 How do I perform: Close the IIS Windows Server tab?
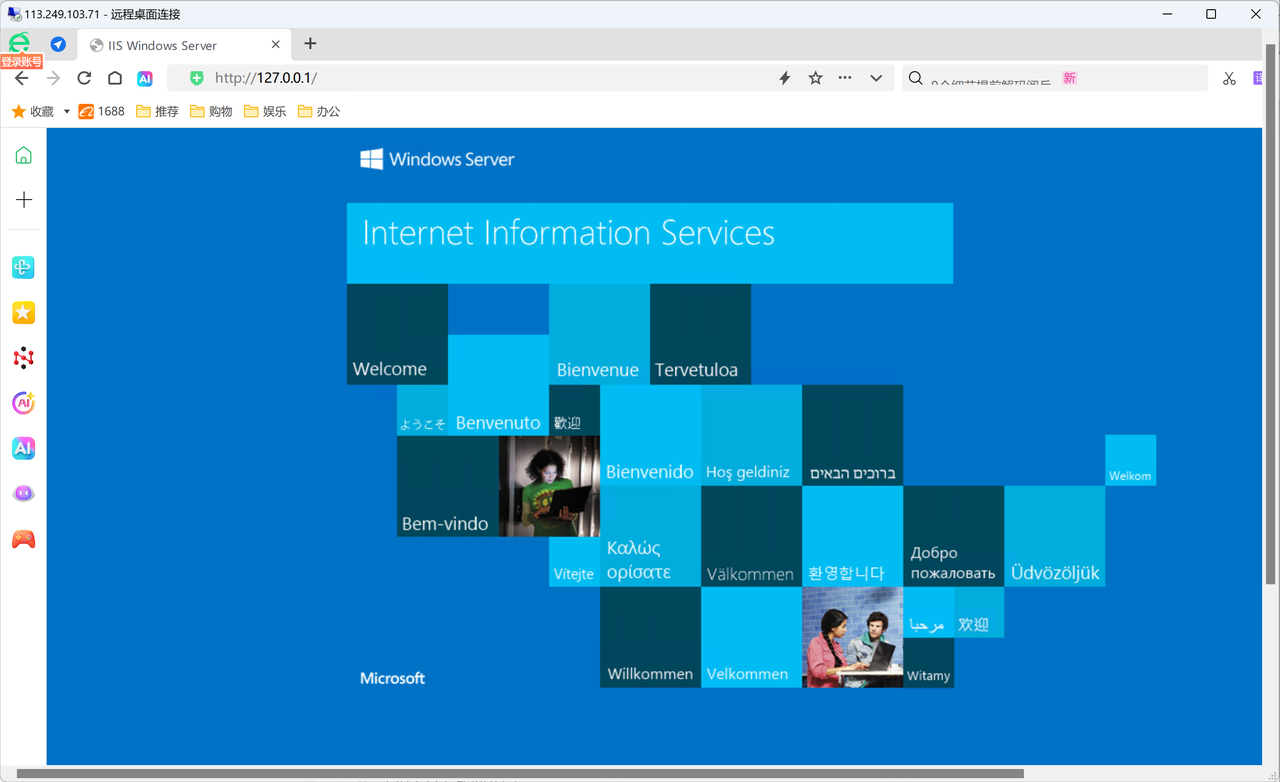[275, 45]
